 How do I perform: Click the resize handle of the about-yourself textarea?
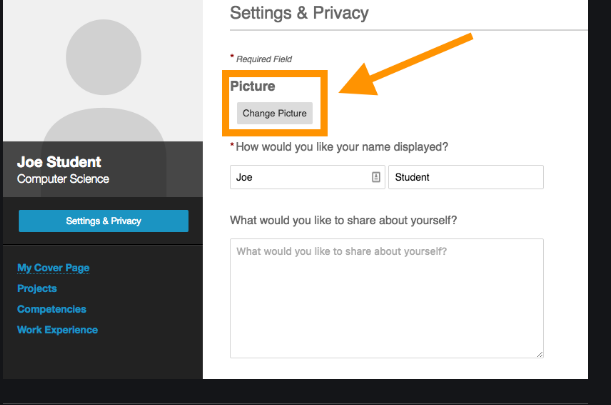(540, 353)
